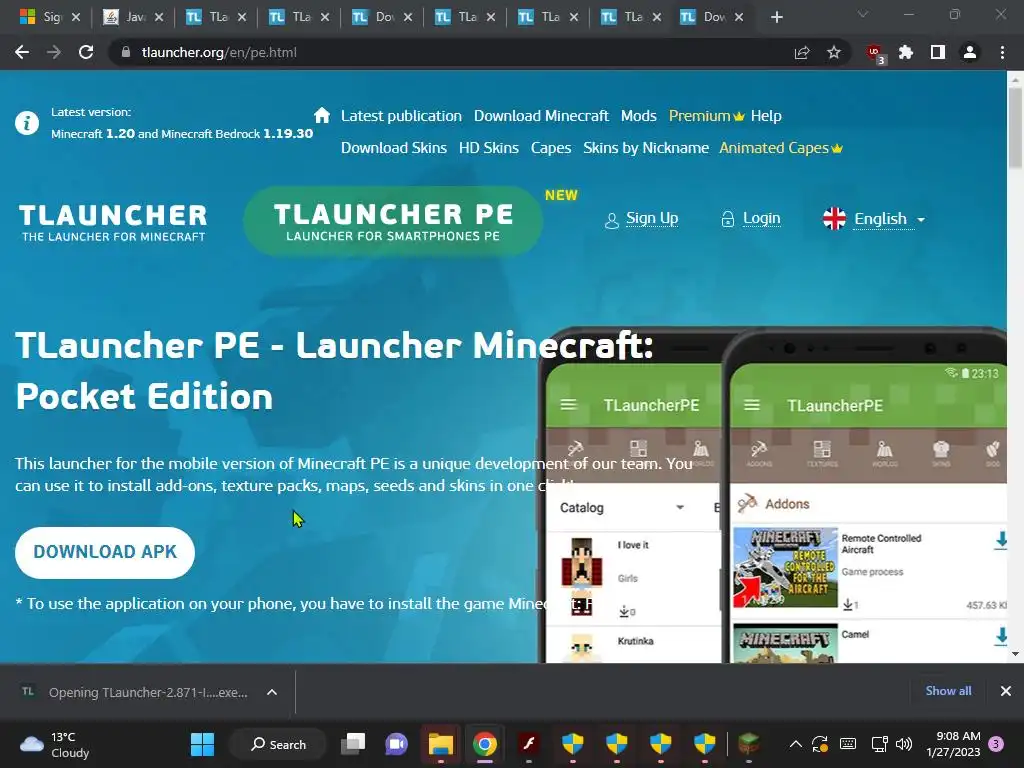The image size is (1024, 768).
Task: Open the Mods menu item
Action: (639, 116)
